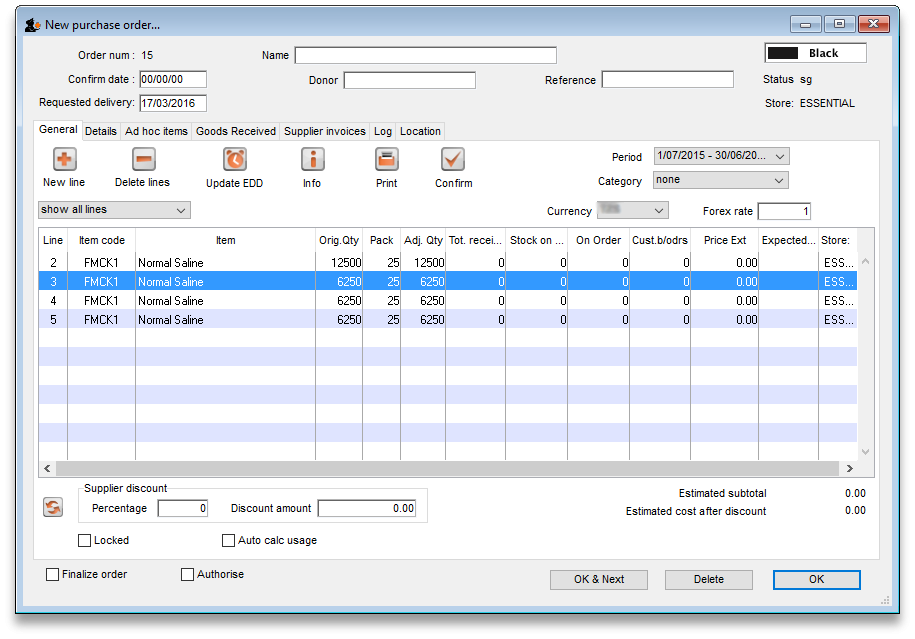915x639 pixels.
Task: Click the Confirm checkmark icon
Action: coord(453,159)
